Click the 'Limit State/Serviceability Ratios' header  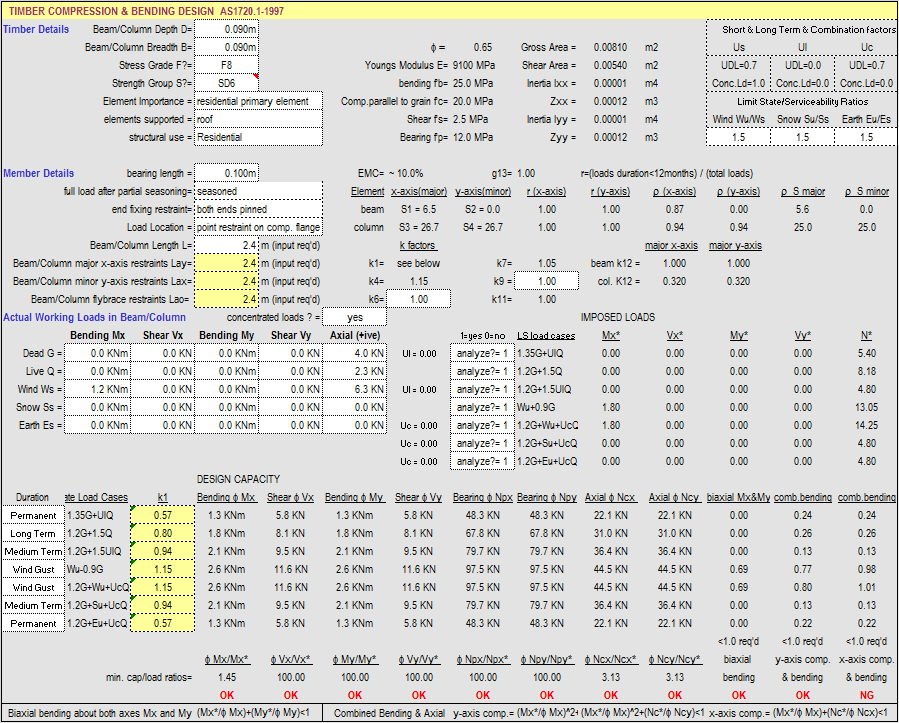pyautogui.click(x=803, y=101)
